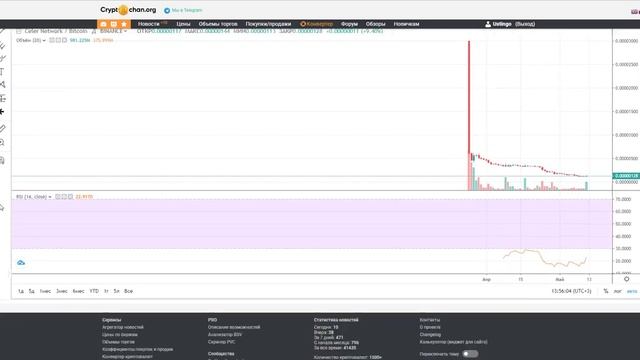Open the Конвертор menu item
The width and height of the screenshot is (640, 360).
click(x=316, y=24)
